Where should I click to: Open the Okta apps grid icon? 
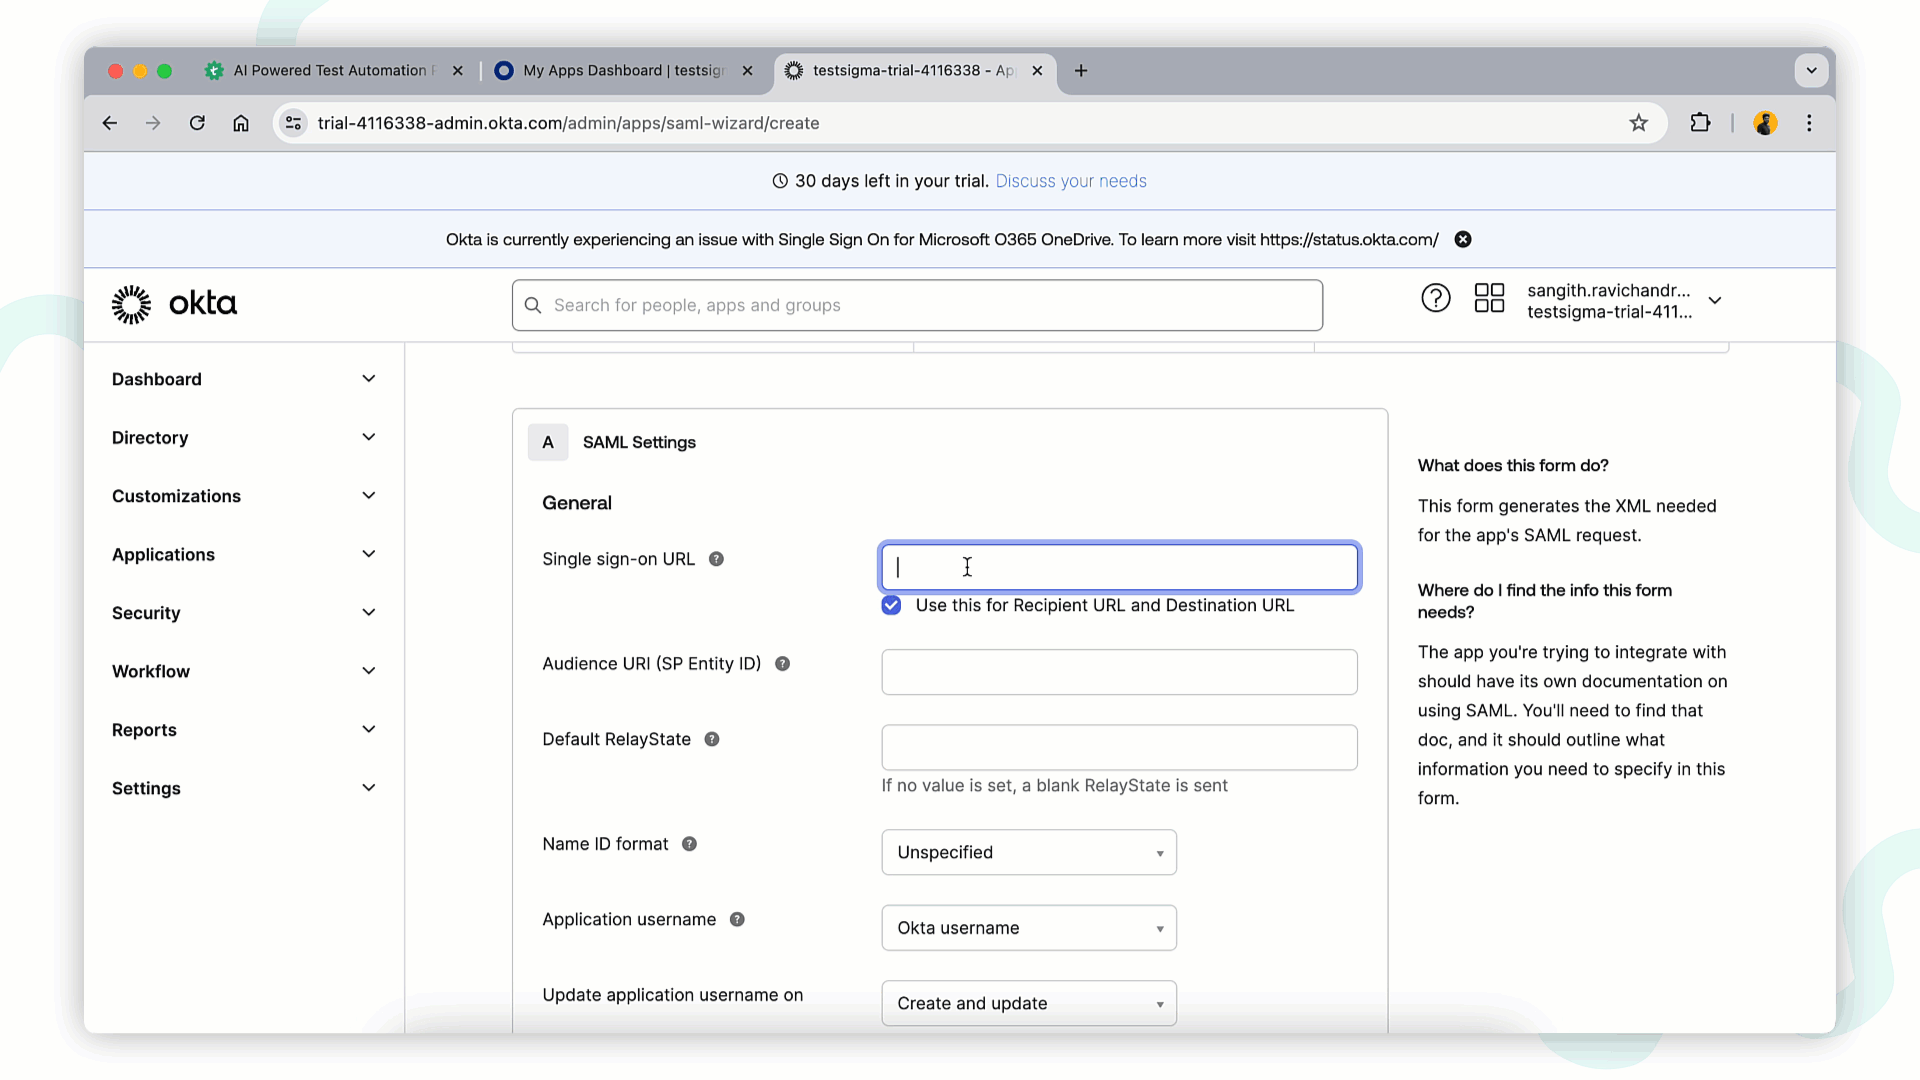point(1489,298)
